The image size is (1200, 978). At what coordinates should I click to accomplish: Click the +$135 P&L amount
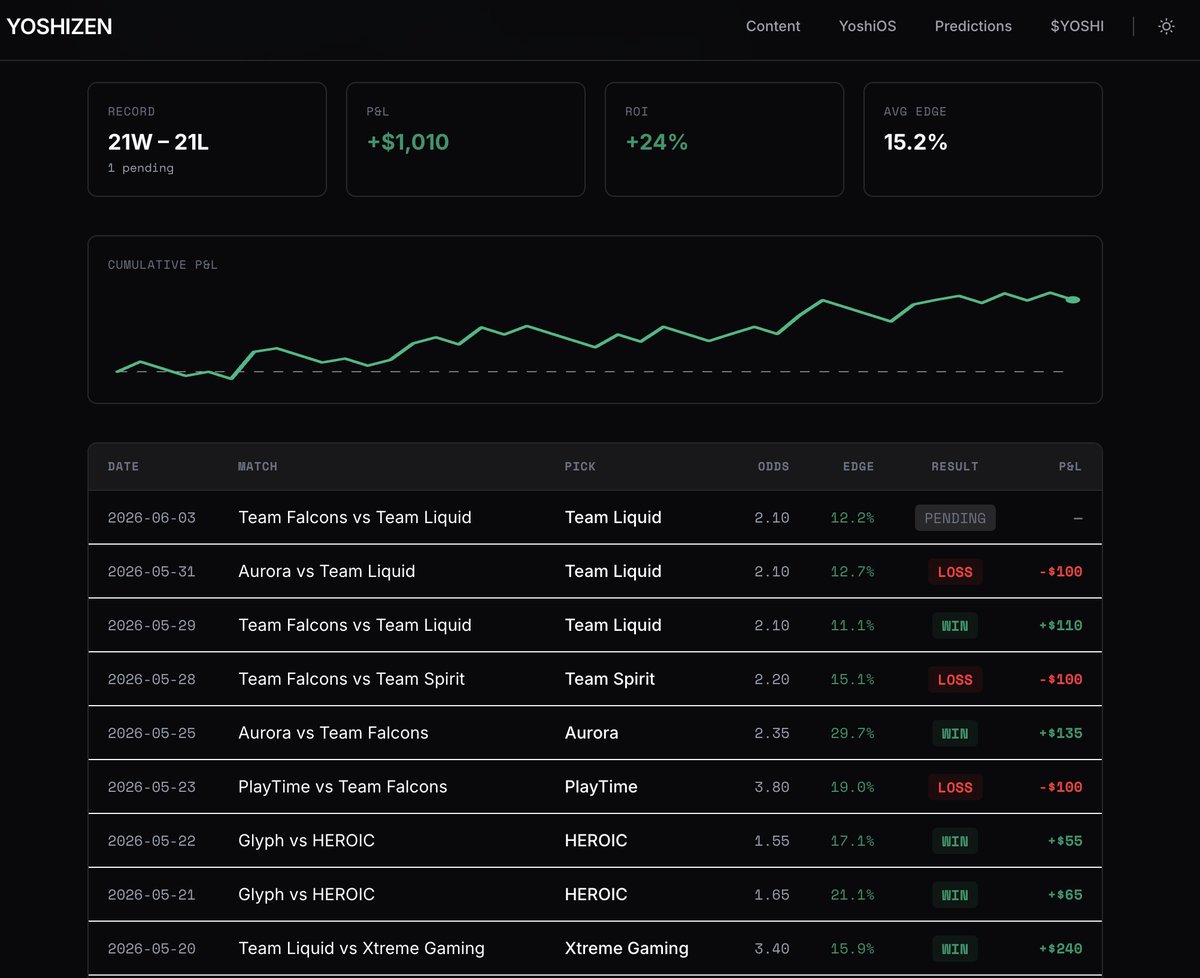(1060, 734)
